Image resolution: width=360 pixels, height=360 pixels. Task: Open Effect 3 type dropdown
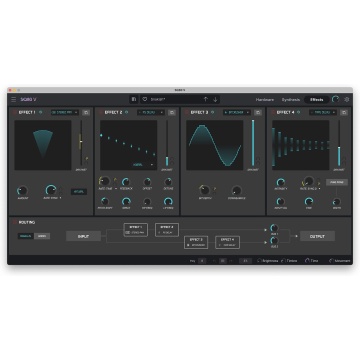pyautogui.click(x=237, y=113)
